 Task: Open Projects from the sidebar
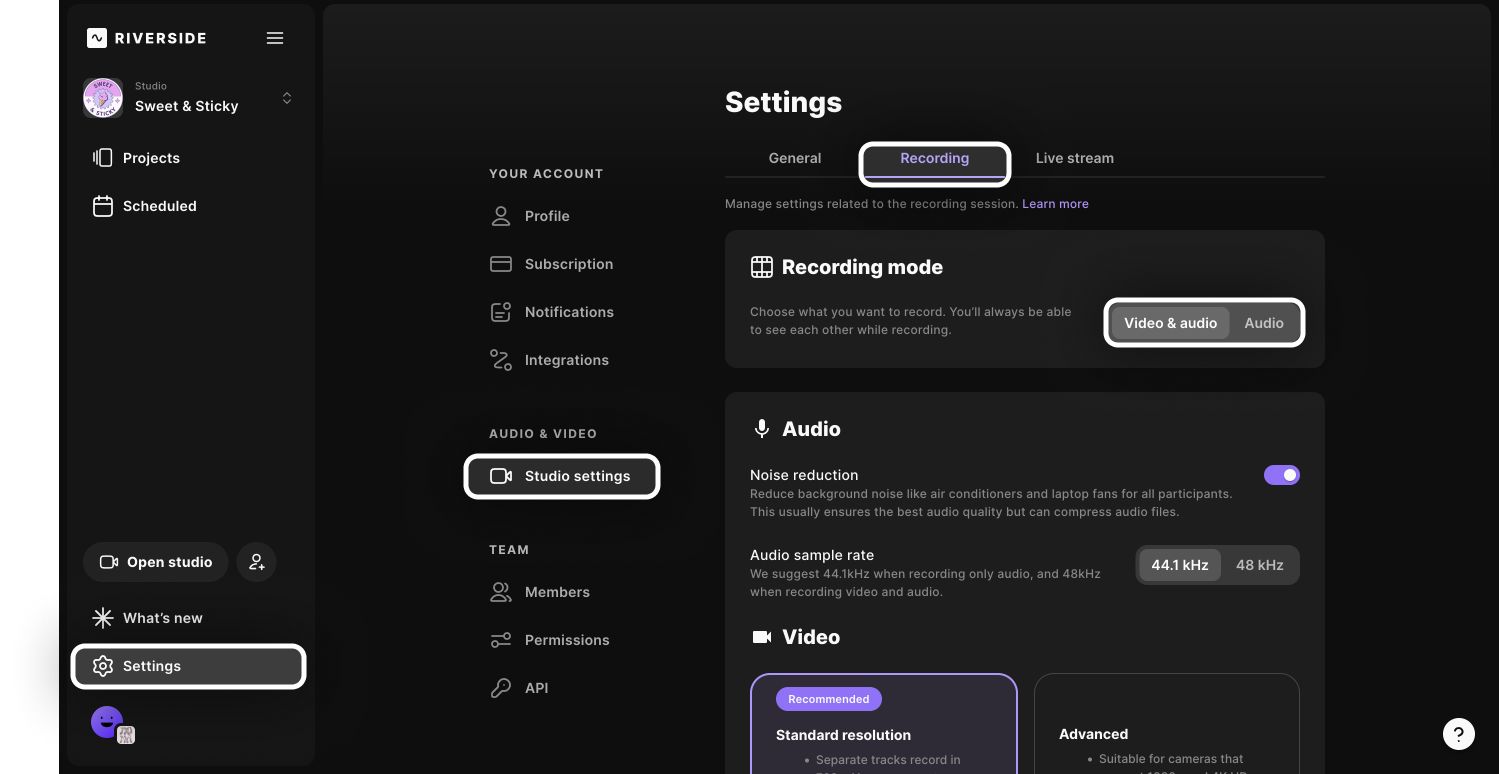(151, 158)
